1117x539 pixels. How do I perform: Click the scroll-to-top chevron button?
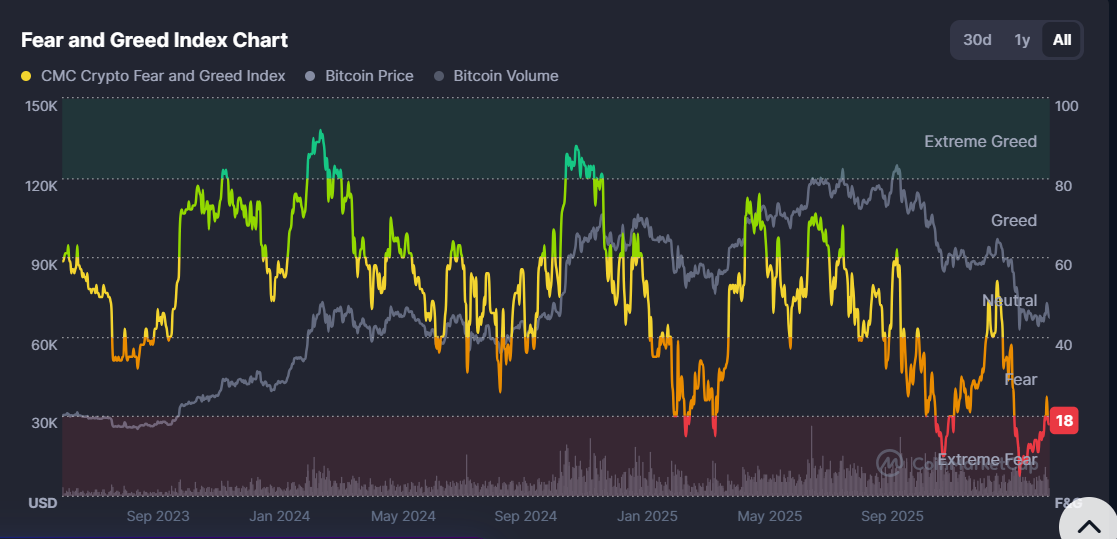coord(1088,524)
